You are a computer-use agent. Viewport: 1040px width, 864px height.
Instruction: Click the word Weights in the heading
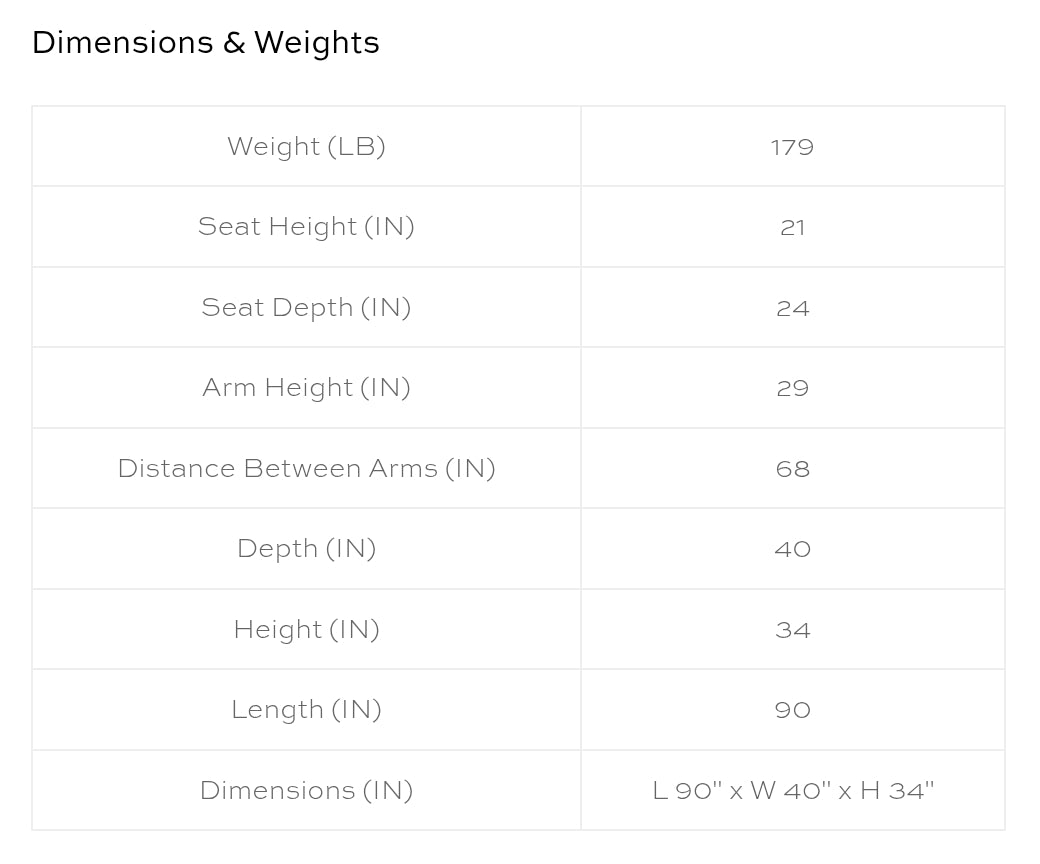[x=316, y=43]
